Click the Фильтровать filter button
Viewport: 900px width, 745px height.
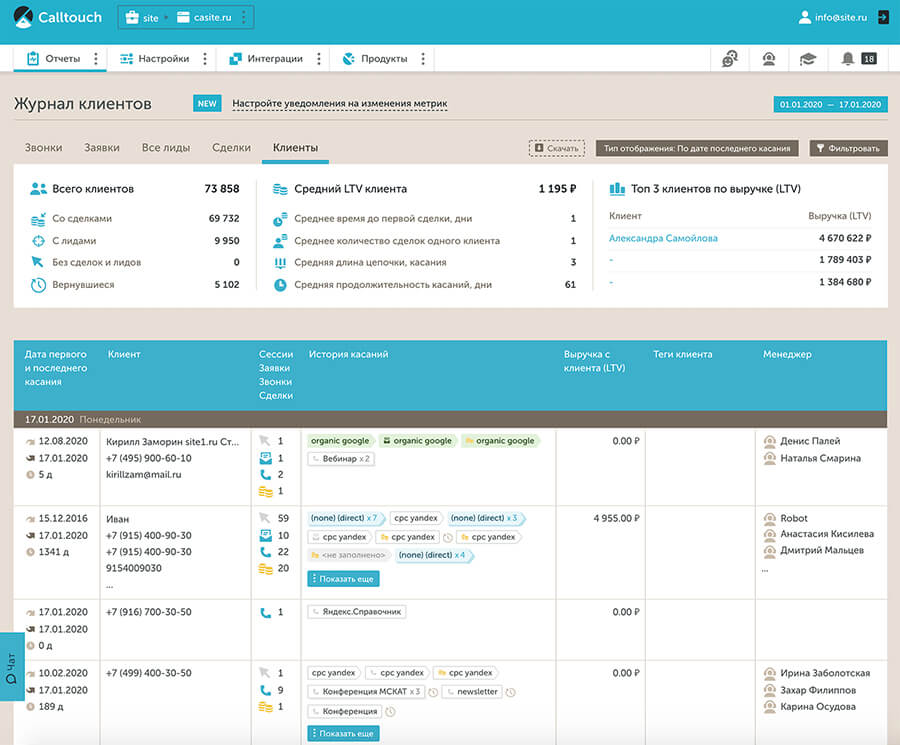tap(848, 148)
